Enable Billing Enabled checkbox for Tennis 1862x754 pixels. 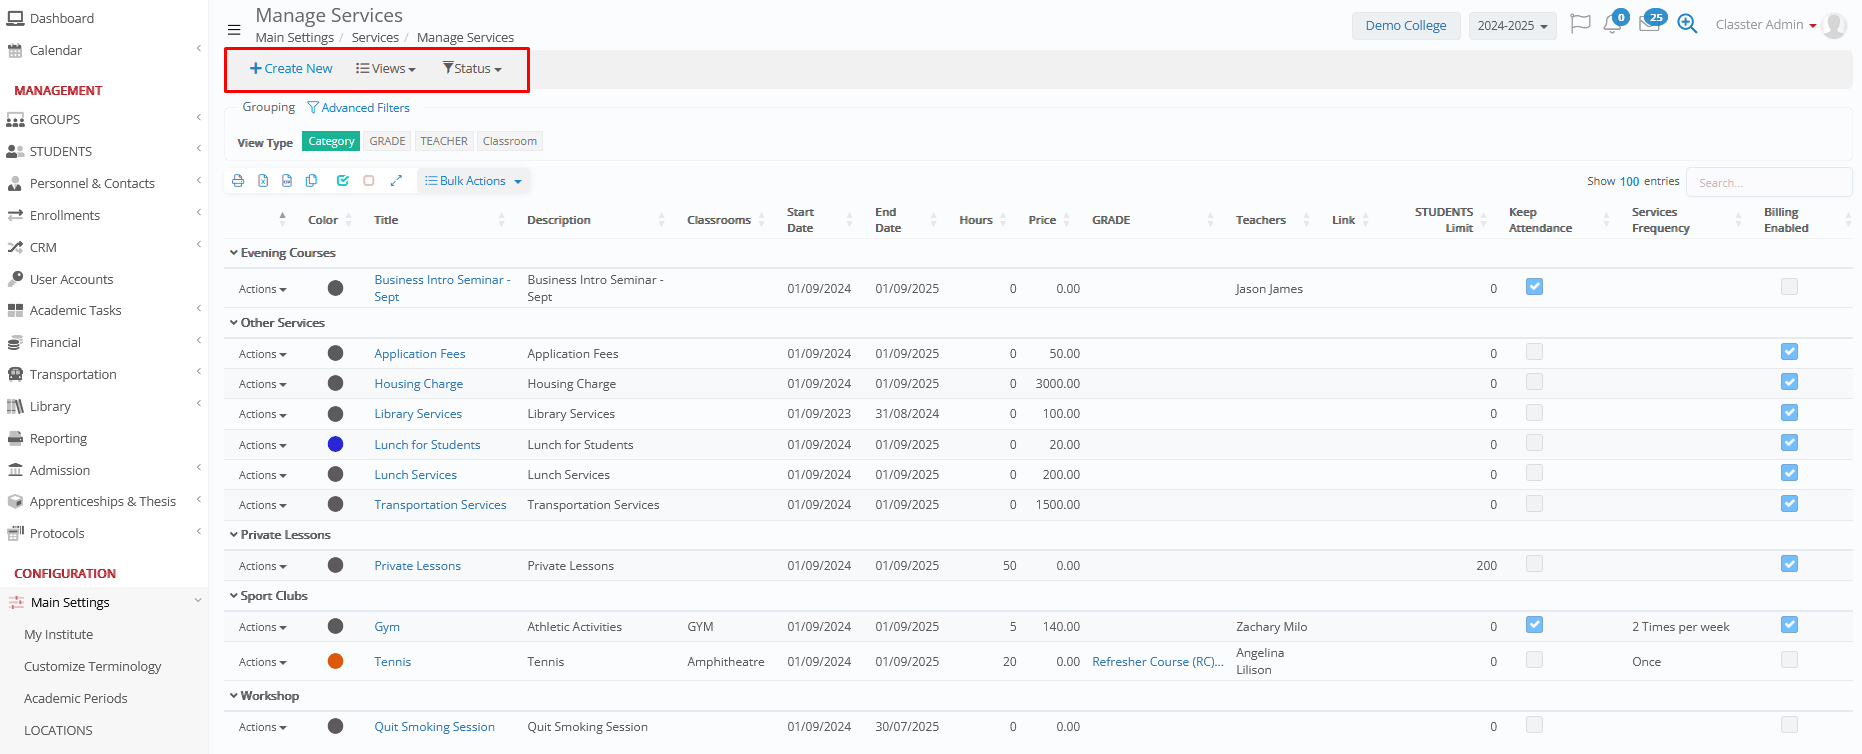point(1789,660)
